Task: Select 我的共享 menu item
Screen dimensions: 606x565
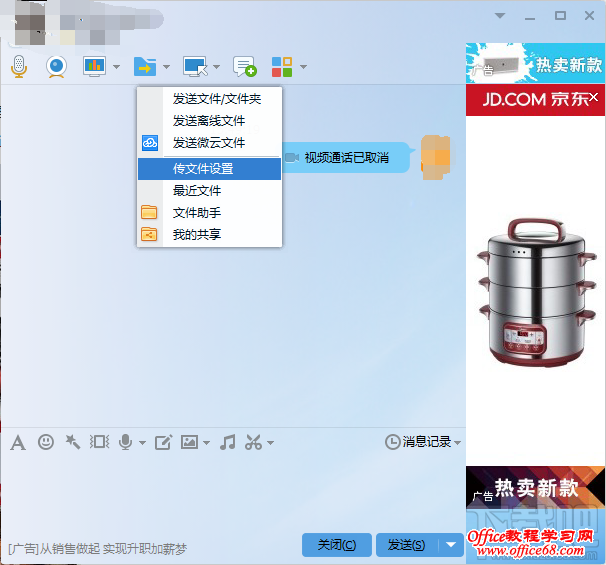Action: click(x=209, y=235)
